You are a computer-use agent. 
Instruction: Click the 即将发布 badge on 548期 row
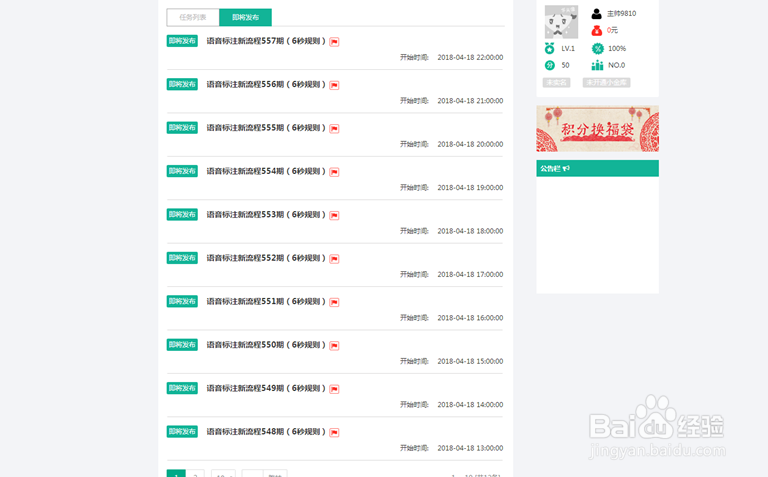tap(182, 431)
